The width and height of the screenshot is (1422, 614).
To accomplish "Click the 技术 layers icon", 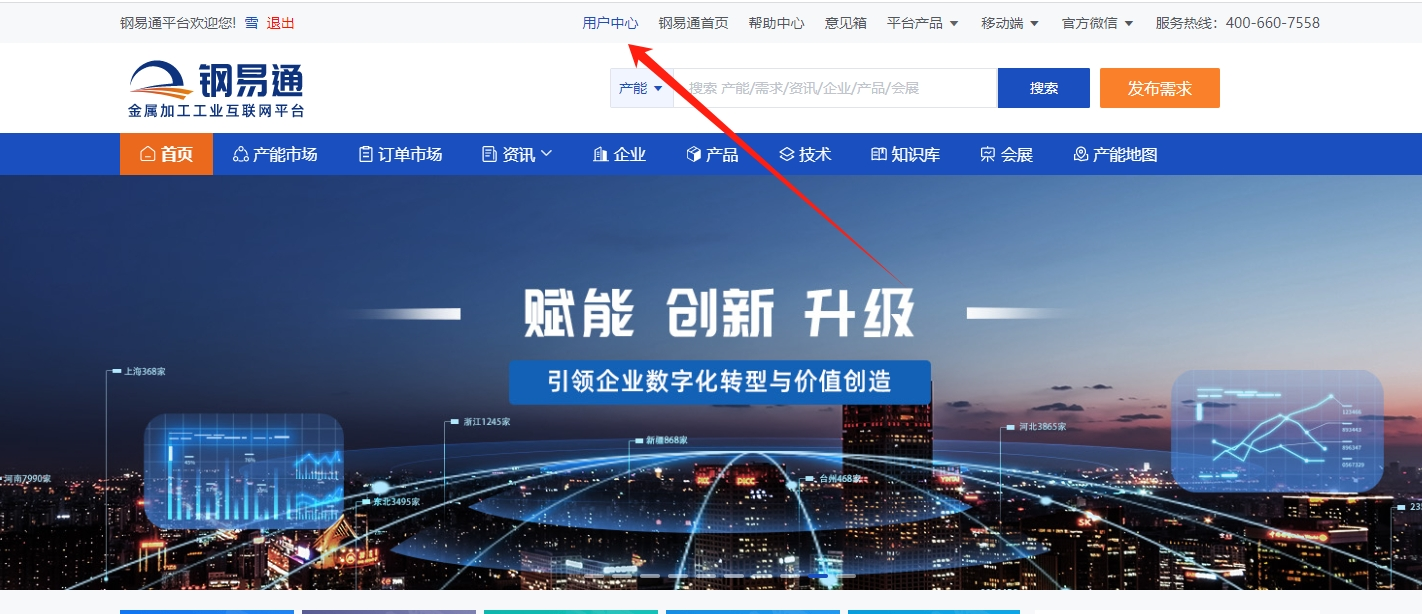I will 786,155.
